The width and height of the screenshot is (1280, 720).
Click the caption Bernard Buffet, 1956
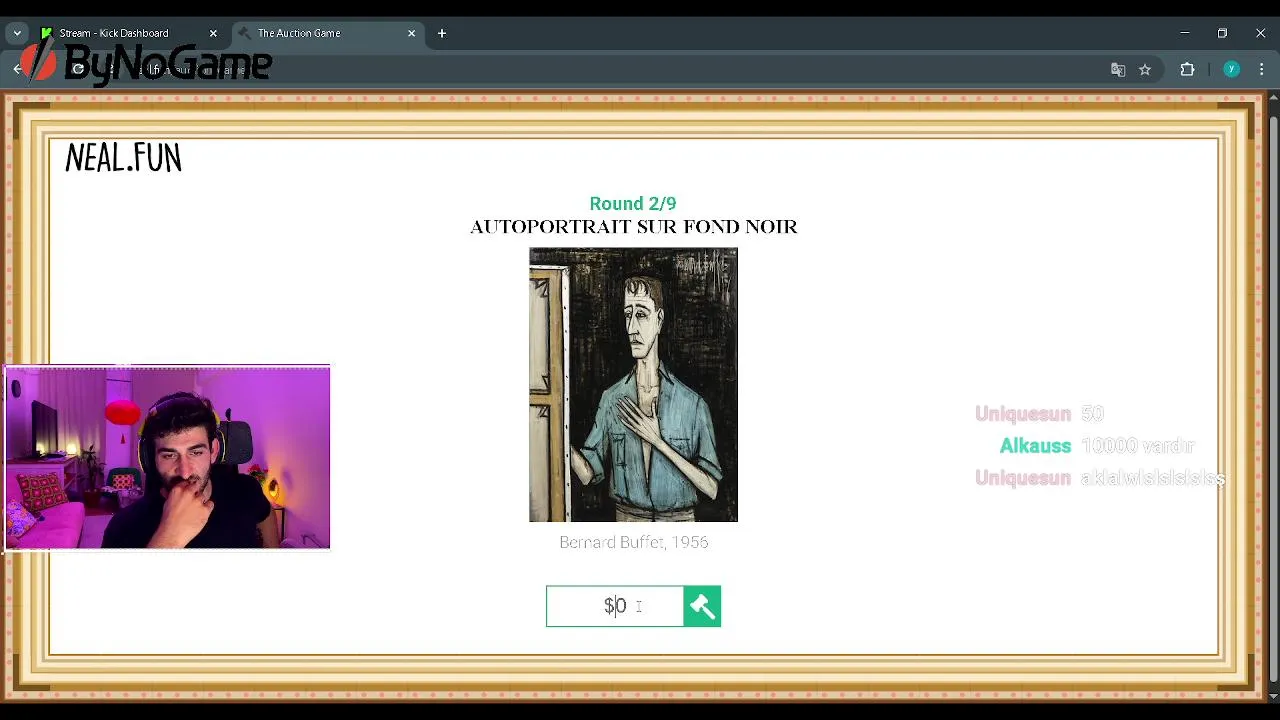pos(634,542)
